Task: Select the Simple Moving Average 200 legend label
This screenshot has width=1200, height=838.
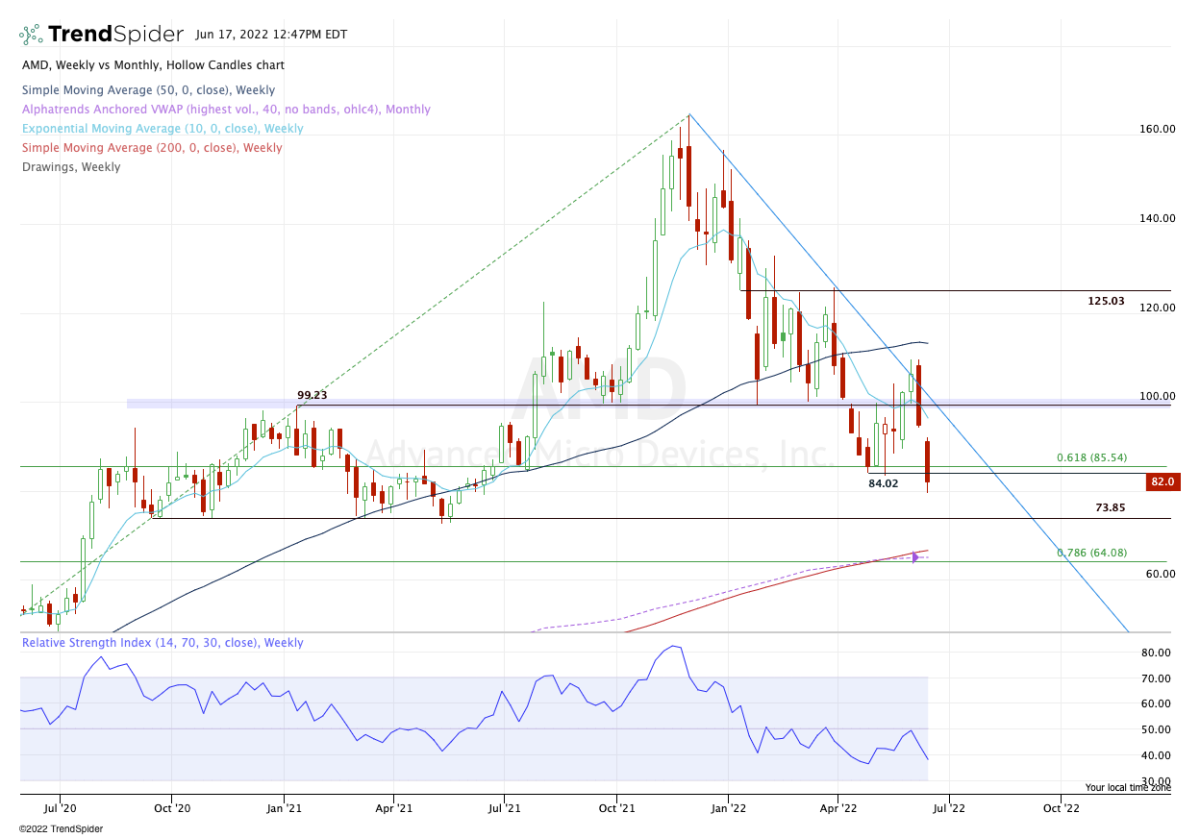Action: pyautogui.click(x=151, y=147)
